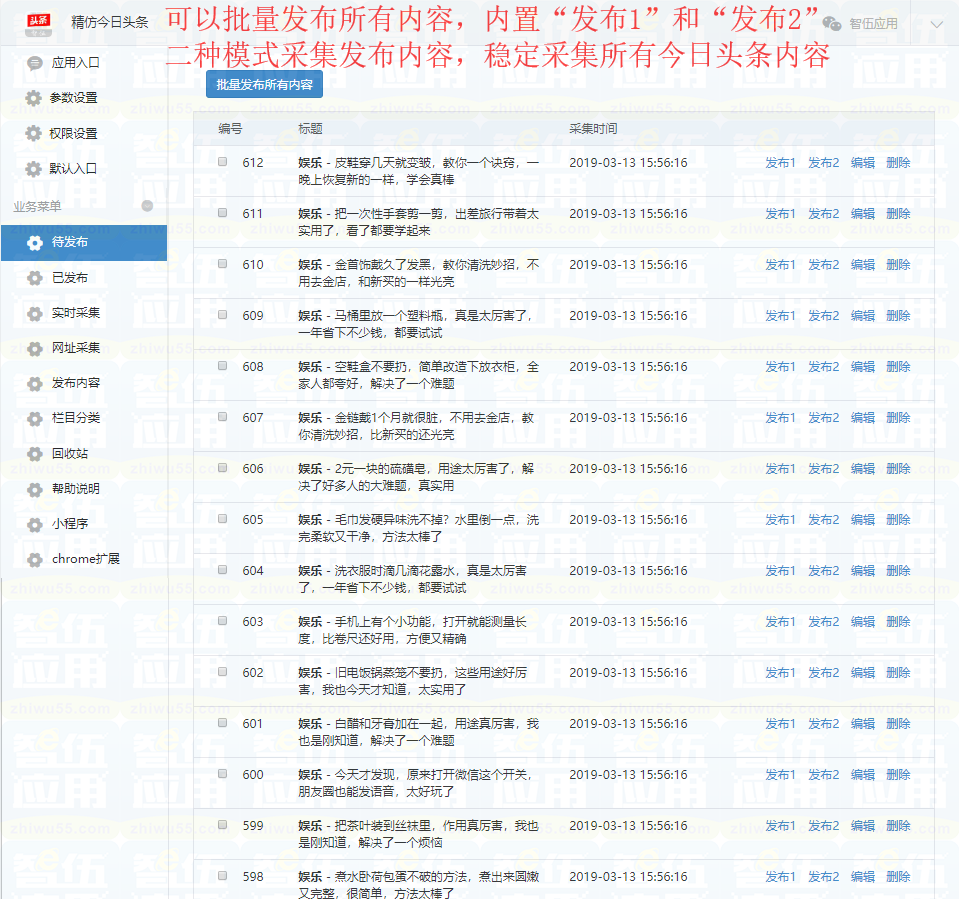Expand the top-right chevron dropdown
Viewport: 959px width, 899px height.
click(x=936, y=24)
